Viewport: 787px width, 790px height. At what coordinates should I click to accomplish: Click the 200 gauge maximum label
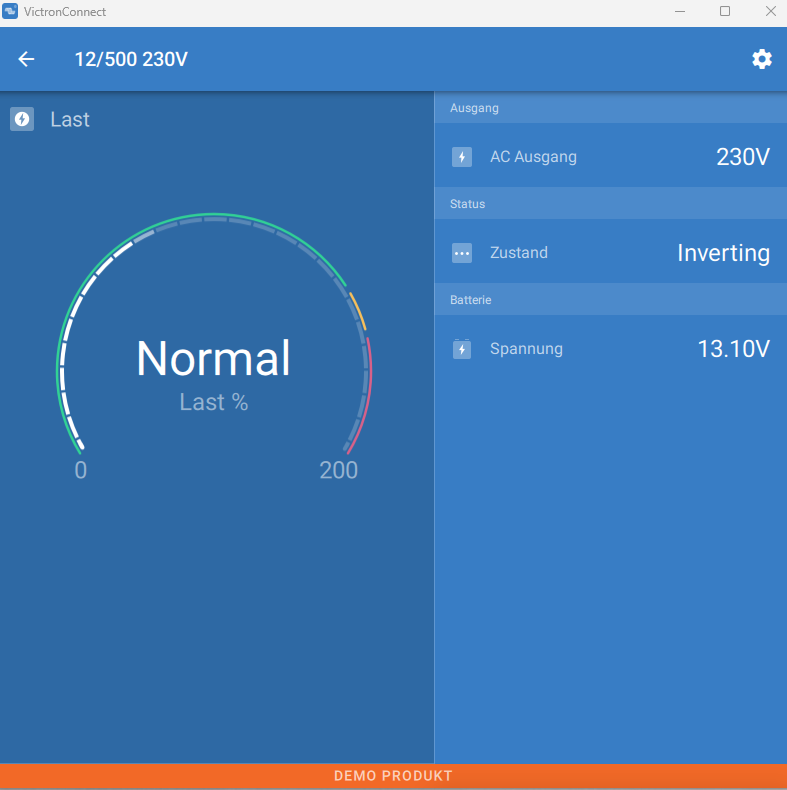coord(339,470)
